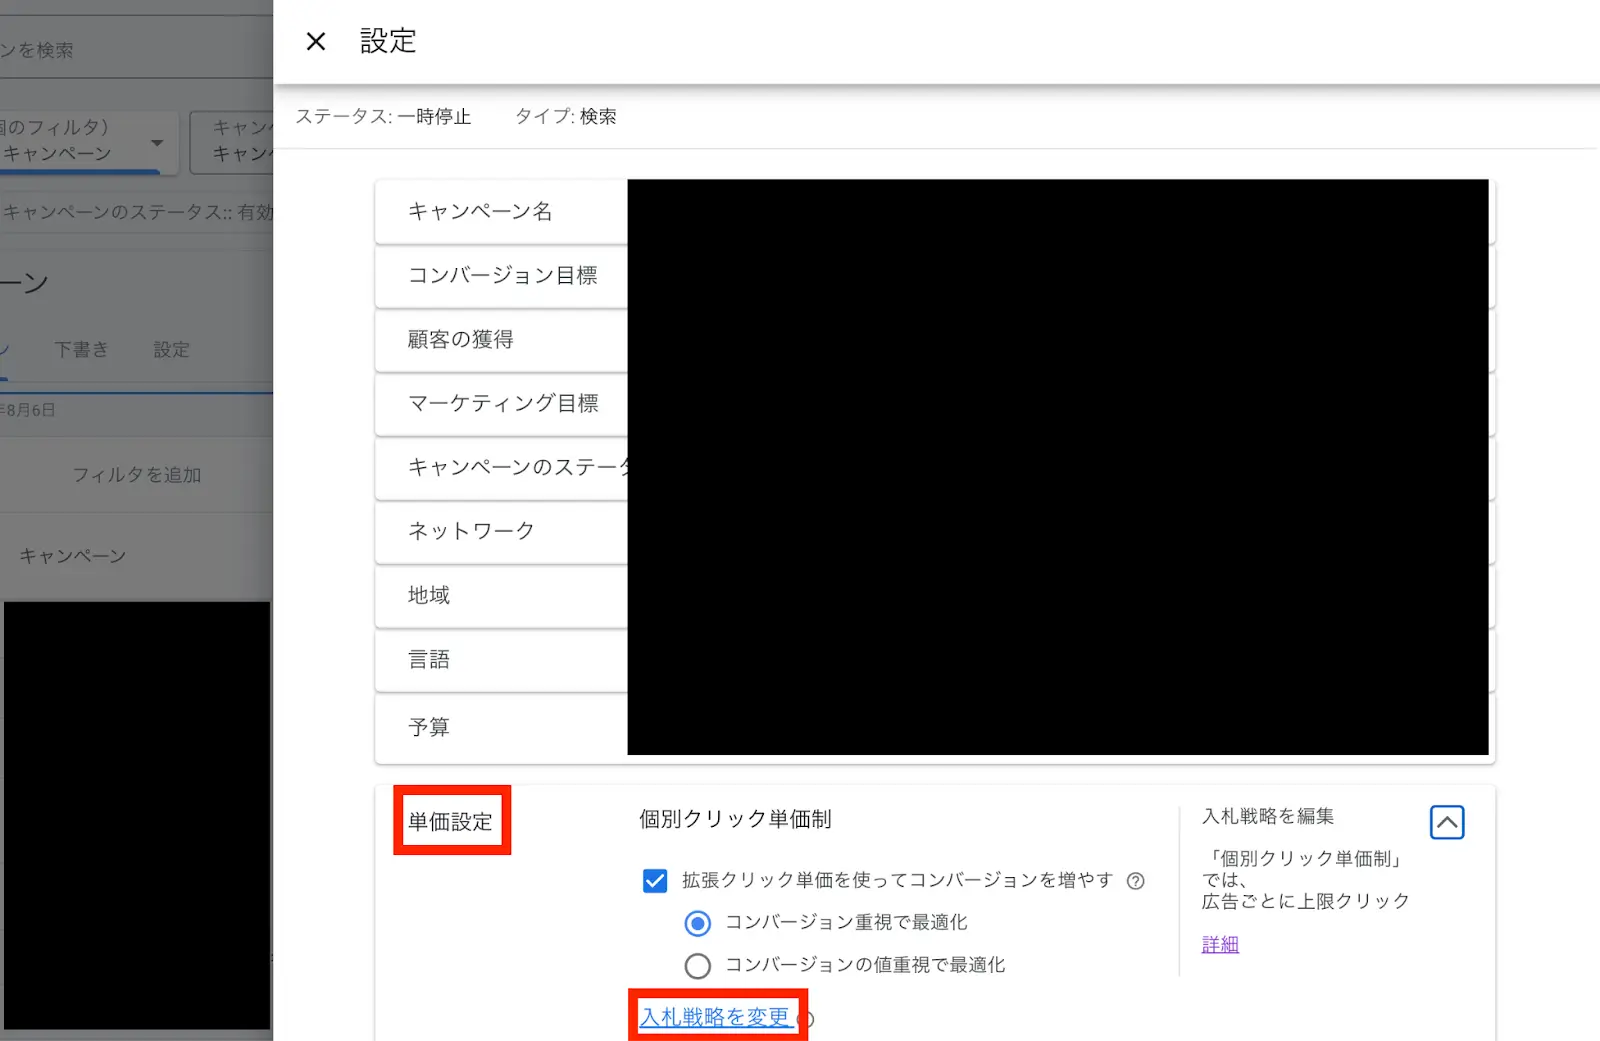Collapse the 入札戦略を編集 panel chevron
1600x1041 pixels.
(1447, 822)
